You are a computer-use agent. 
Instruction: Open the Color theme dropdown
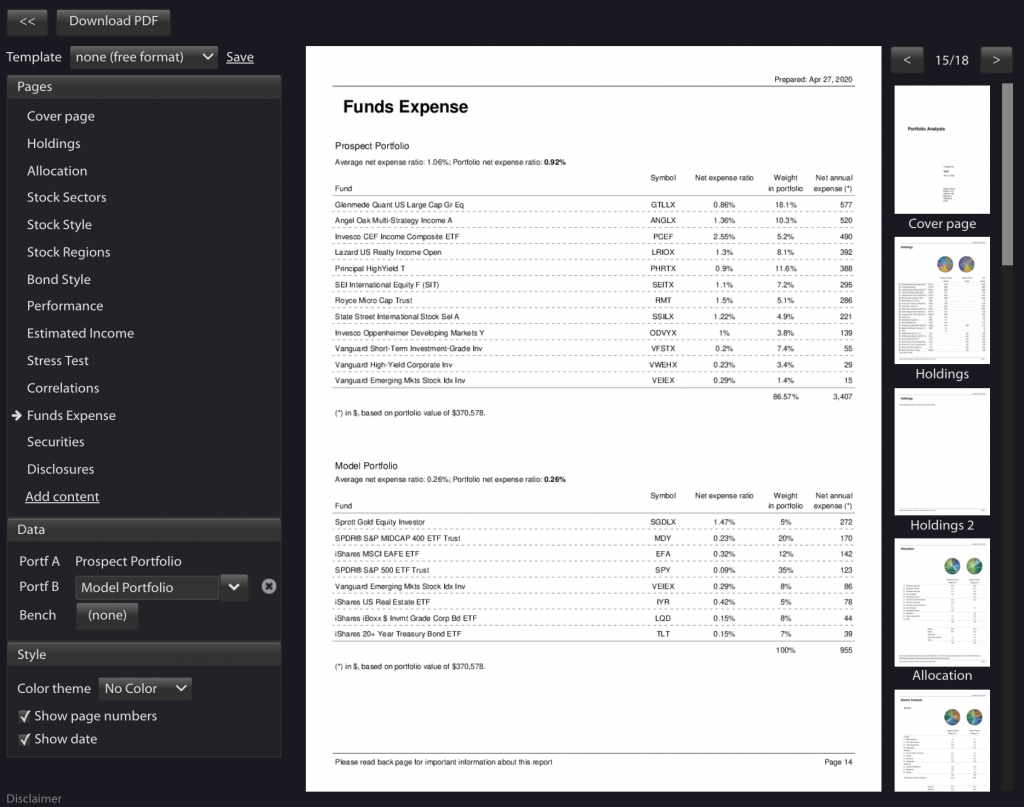[145, 688]
